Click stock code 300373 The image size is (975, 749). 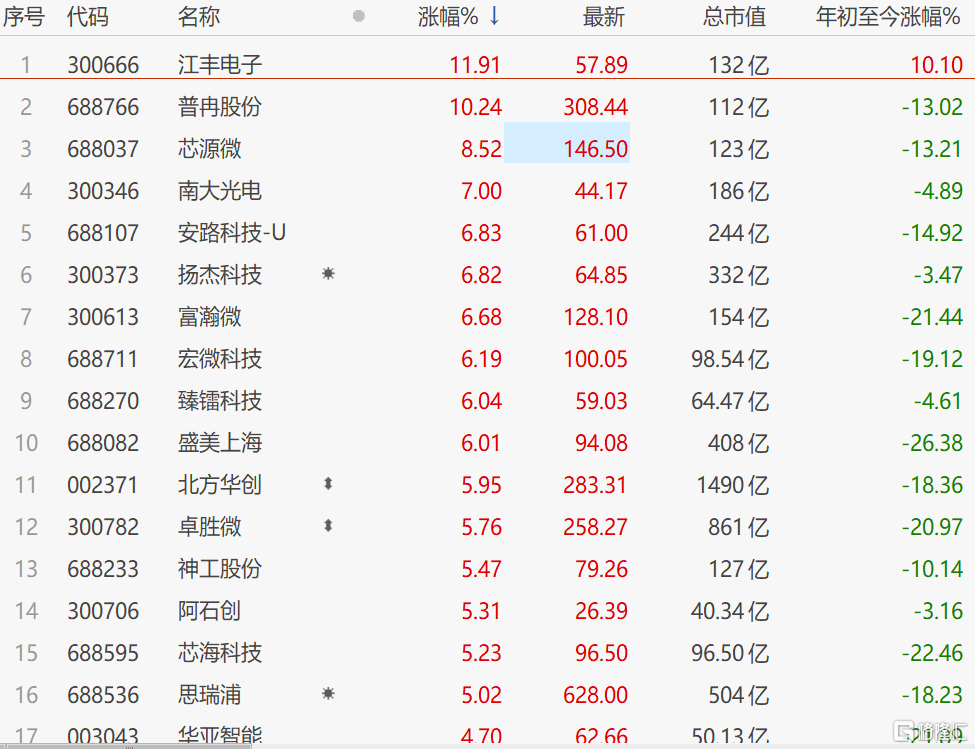103,275
